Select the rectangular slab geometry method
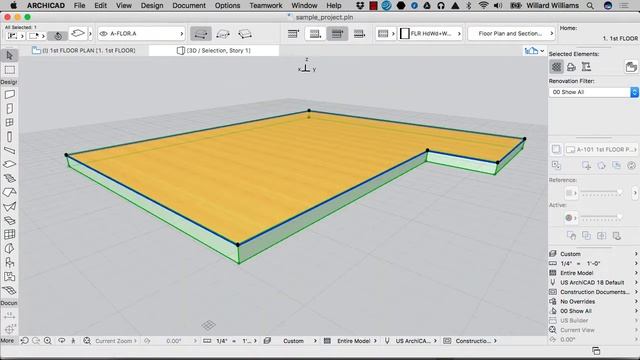Viewport: 640px width, 360px height. [x=223, y=34]
